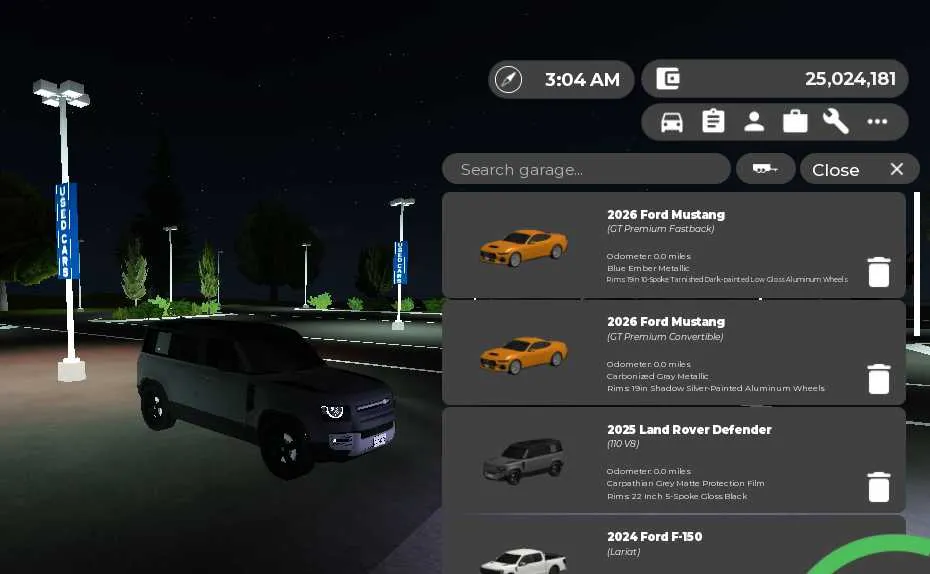The height and width of the screenshot is (574, 930).
Task: Select the grey Land Rover Defender thumbnail
Action: (x=523, y=461)
